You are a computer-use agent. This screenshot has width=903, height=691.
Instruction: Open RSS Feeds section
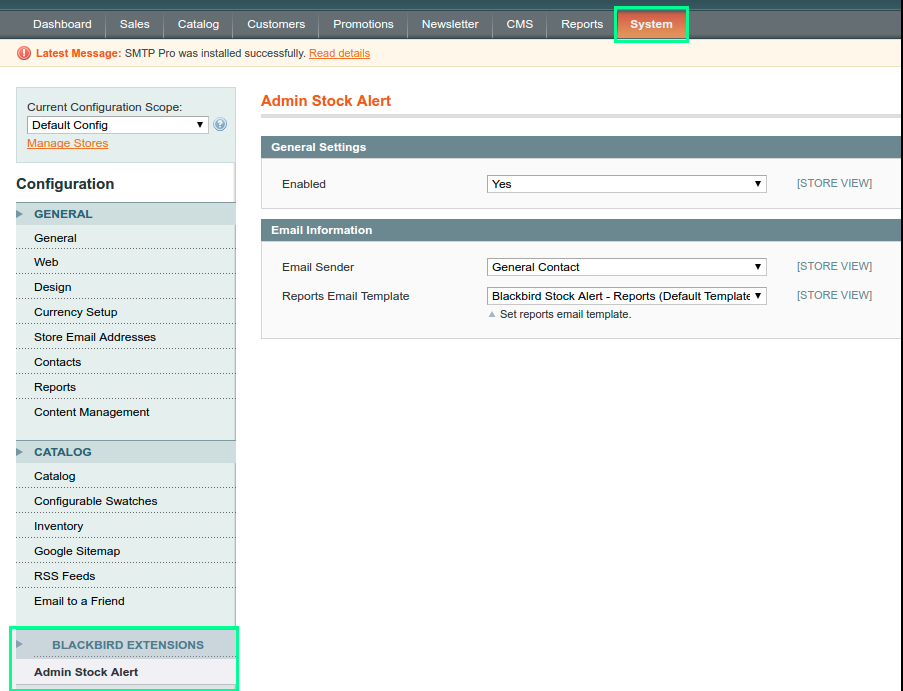tap(126, 576)
